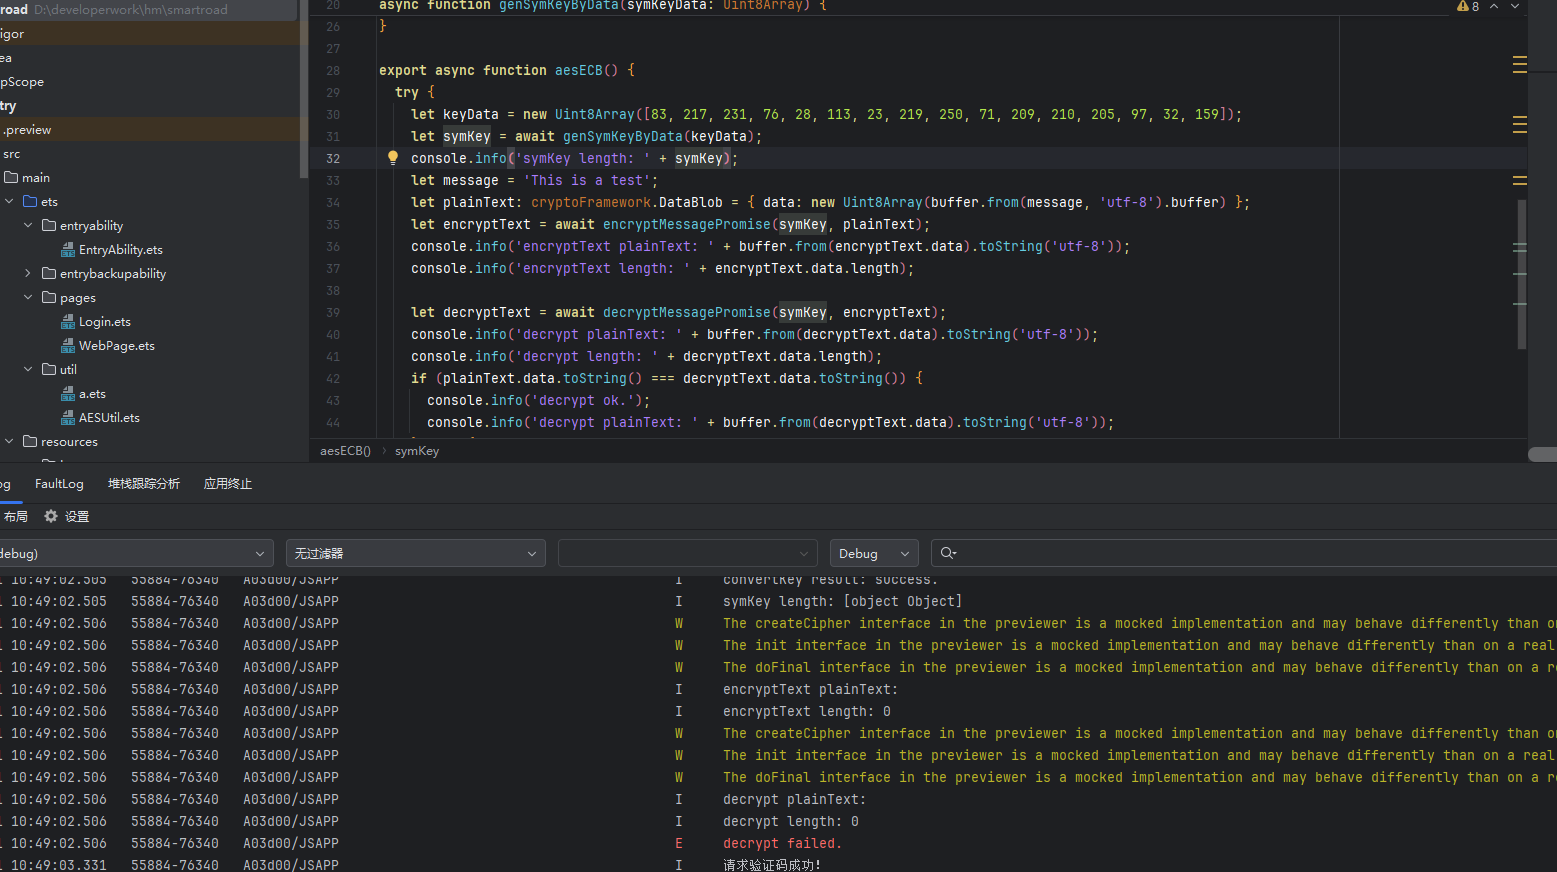Select the entrybackupability folder row
Viewport: 1557px width, 872px height.
150,274
